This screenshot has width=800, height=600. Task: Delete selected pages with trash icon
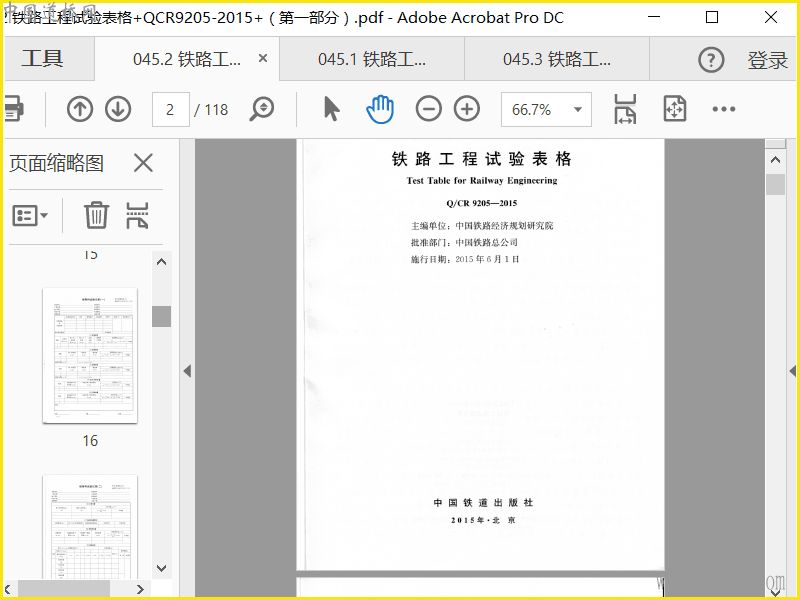(x=96, y=215)
